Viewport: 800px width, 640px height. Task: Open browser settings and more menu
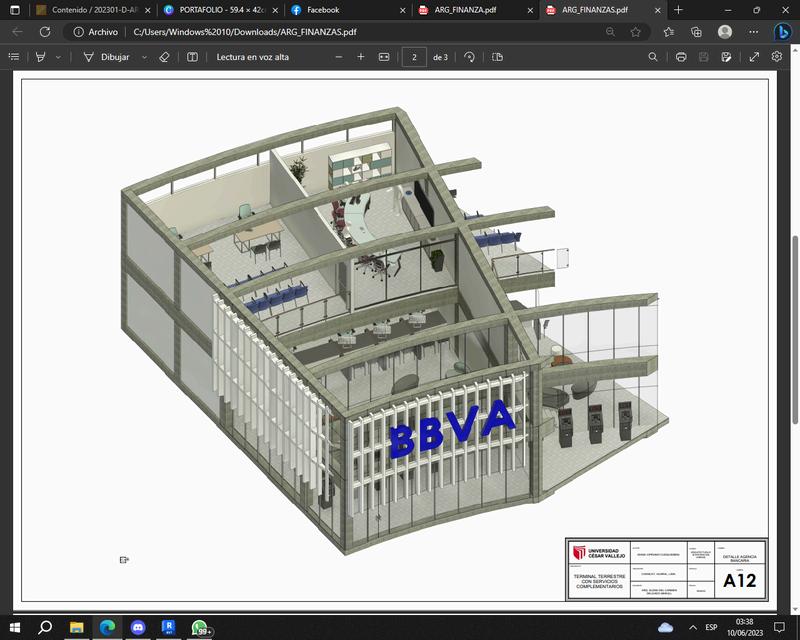(x=754, y=32)
